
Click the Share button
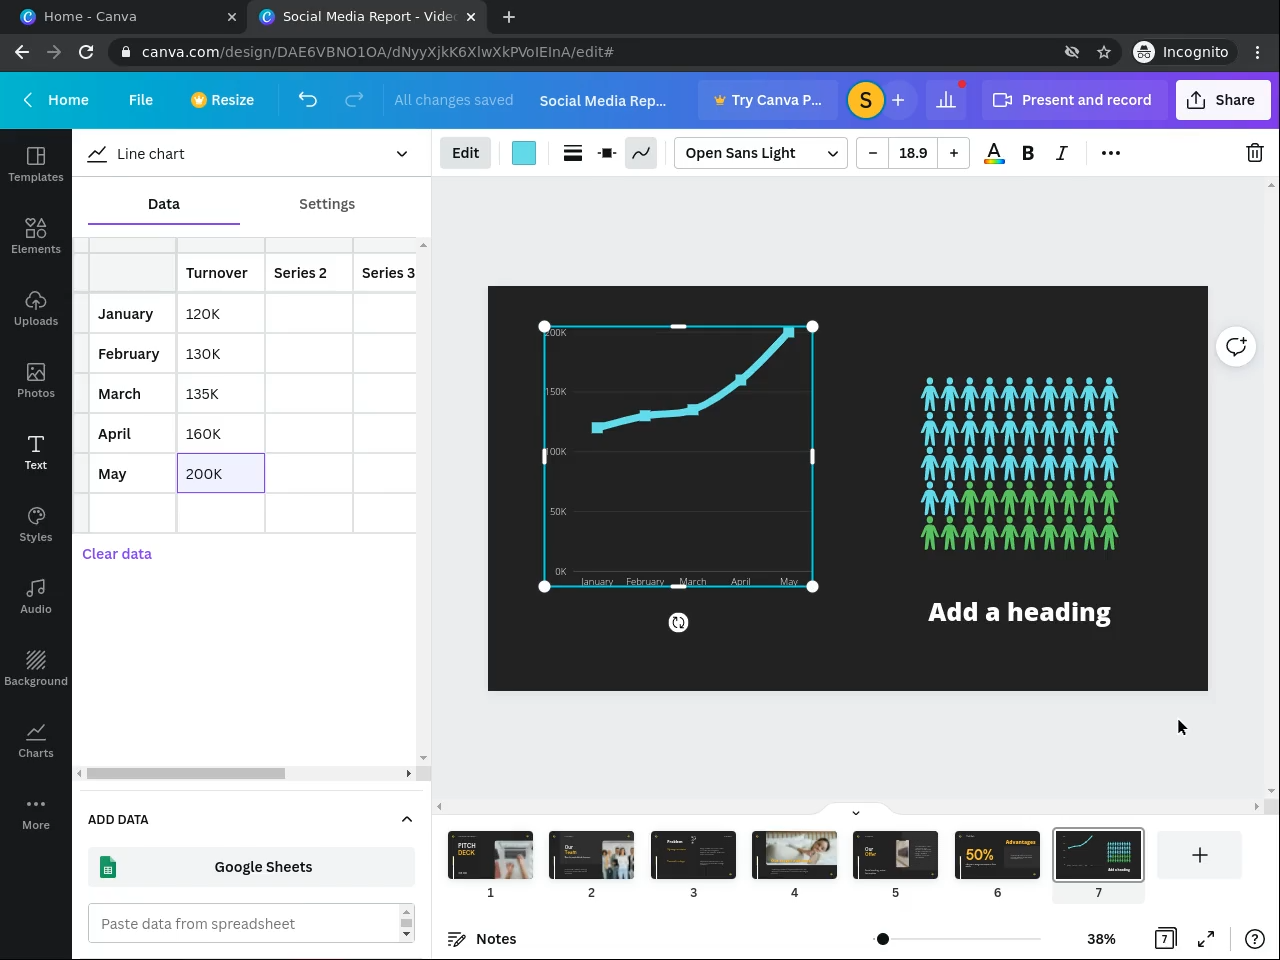click(1223, 100)
